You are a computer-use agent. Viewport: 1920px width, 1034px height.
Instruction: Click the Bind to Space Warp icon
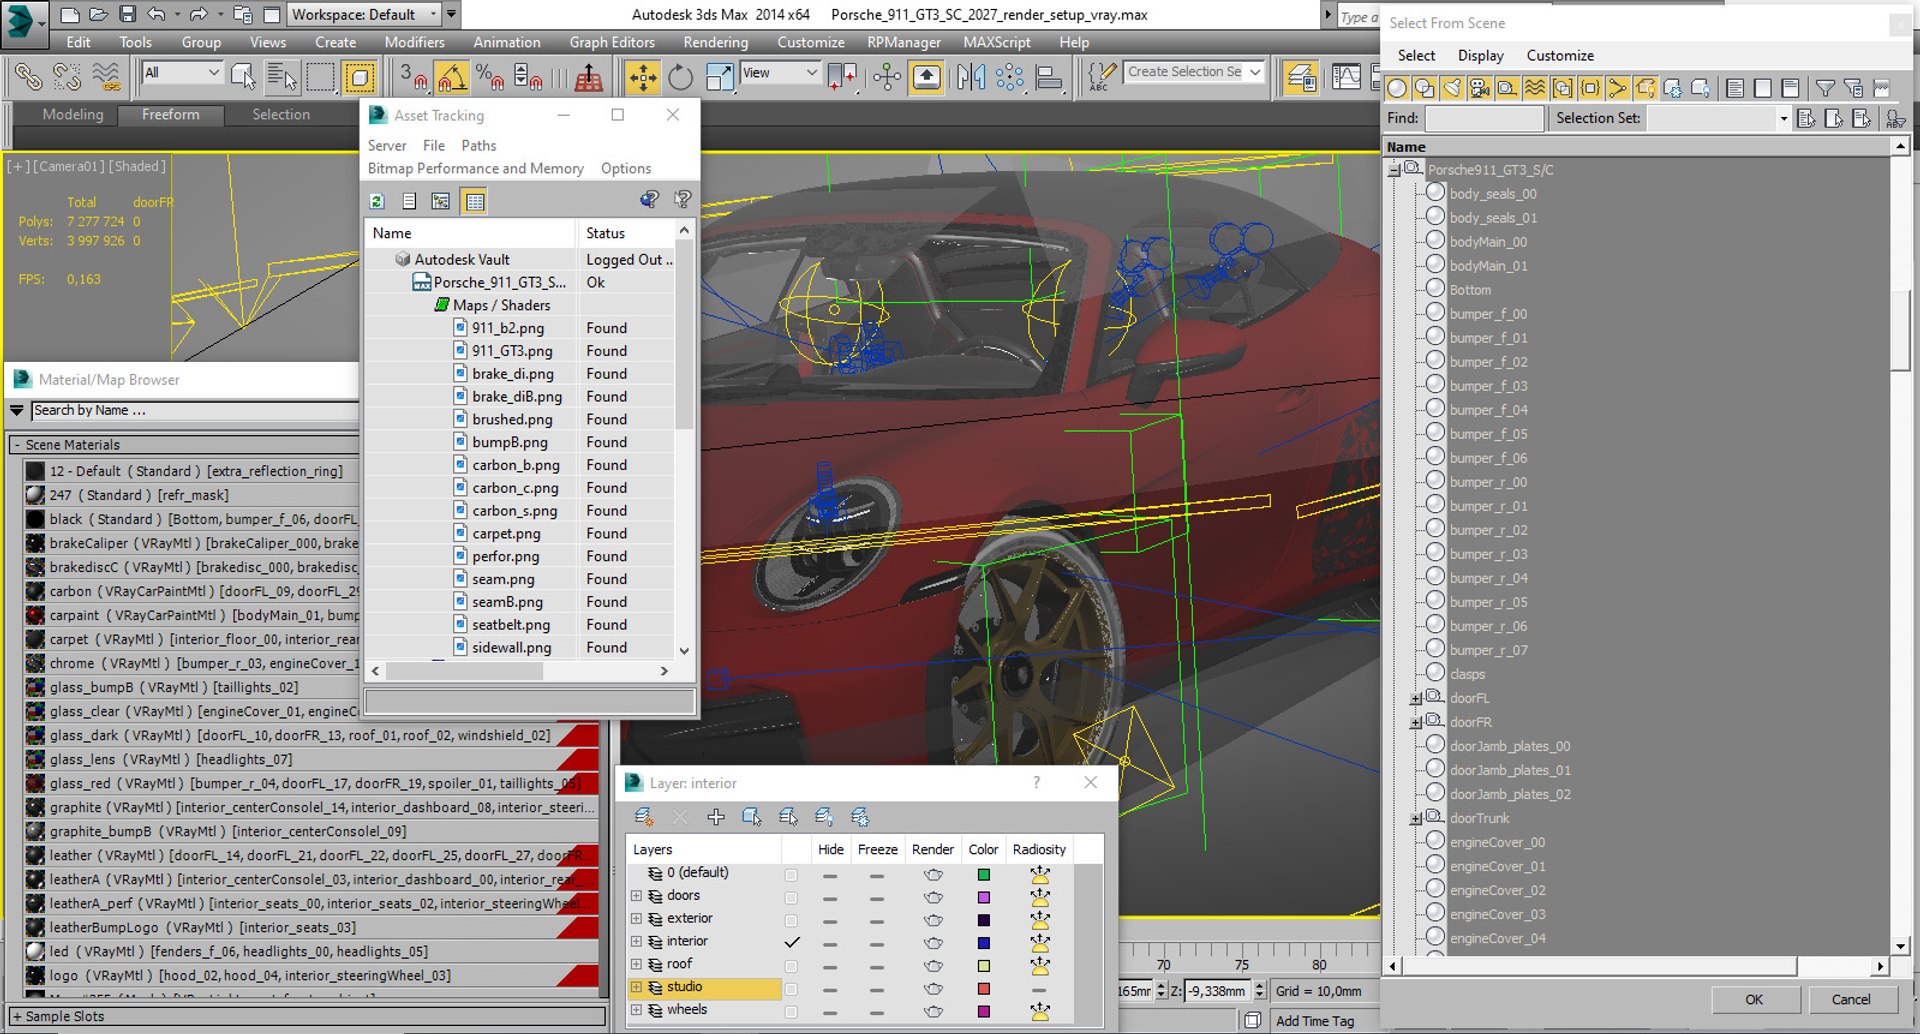[106, 77]
